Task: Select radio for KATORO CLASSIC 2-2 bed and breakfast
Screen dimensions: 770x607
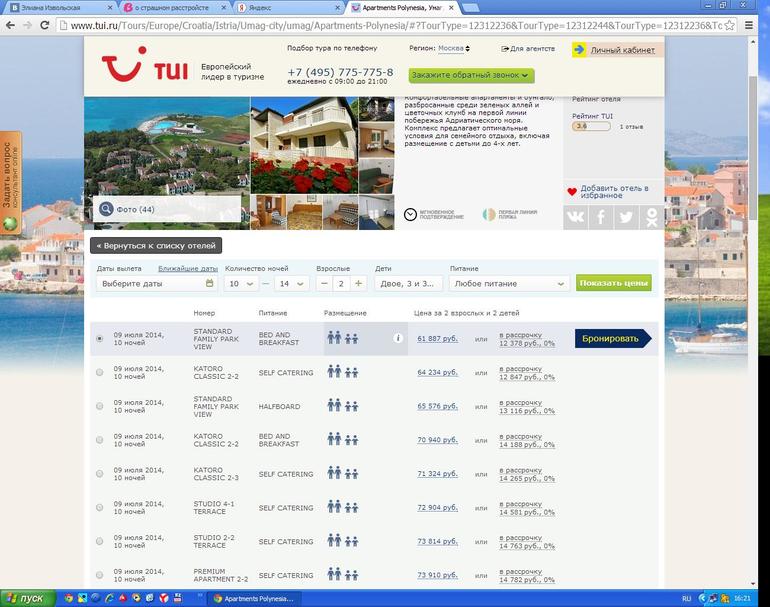Action: (100, 440)
